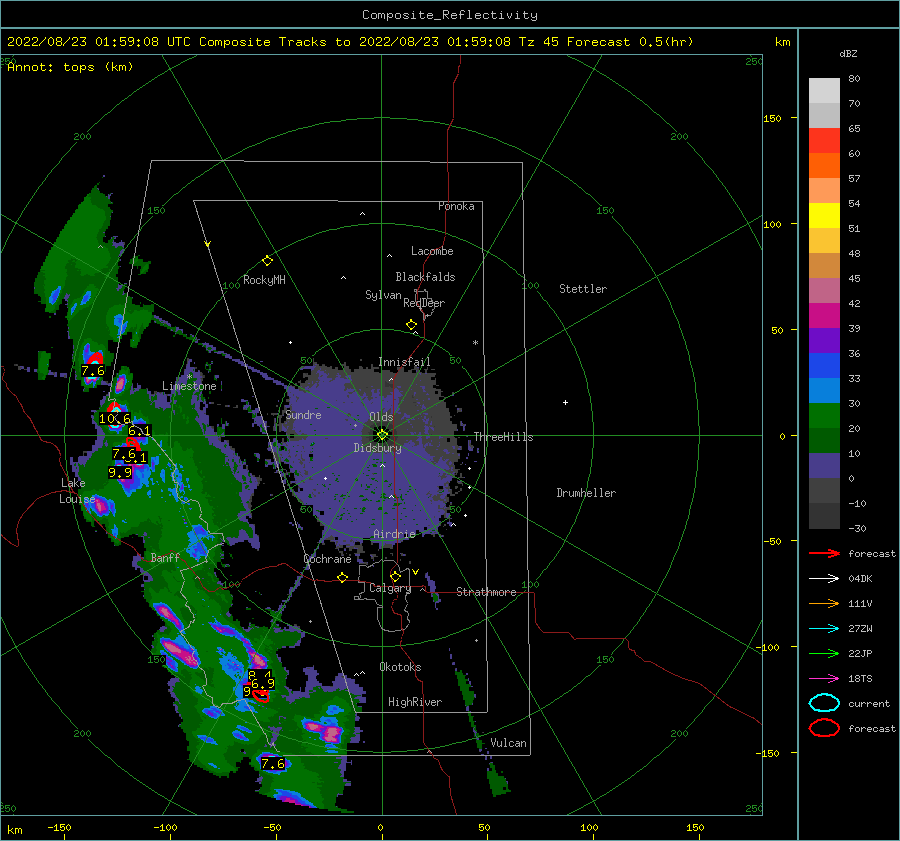Click the Lake Louise label
Screen dimensions: 900x841
76,491
